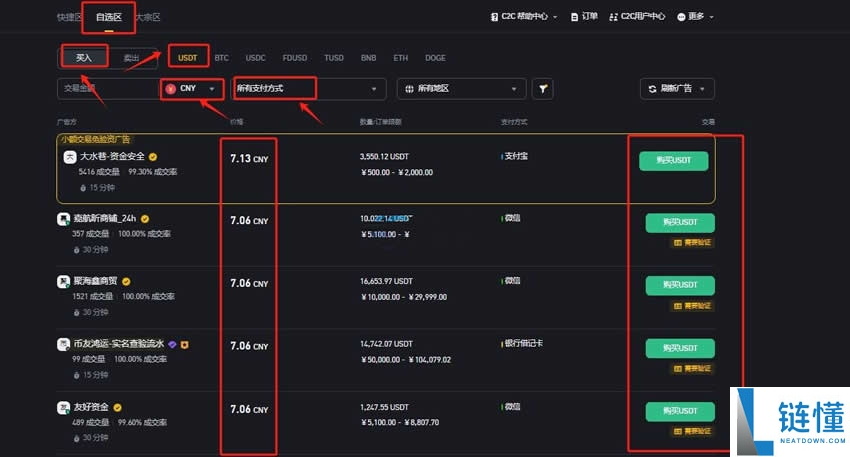Click orange shield badge beside 币友鸿运
Screen dimensions: 850x457
tap(184, 344)
